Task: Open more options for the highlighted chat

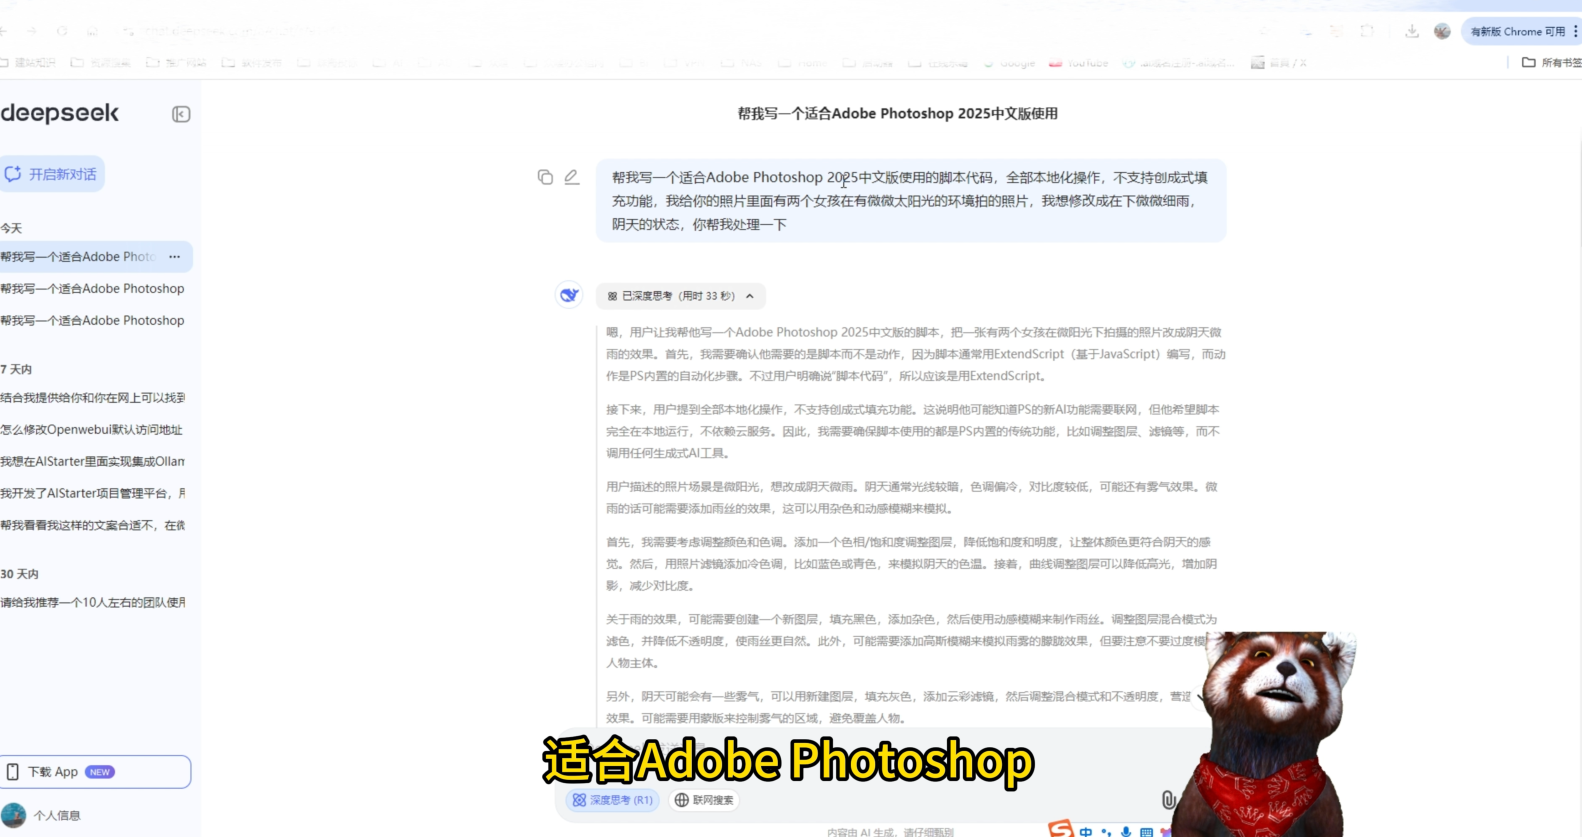Action: (x=175, y=257)
